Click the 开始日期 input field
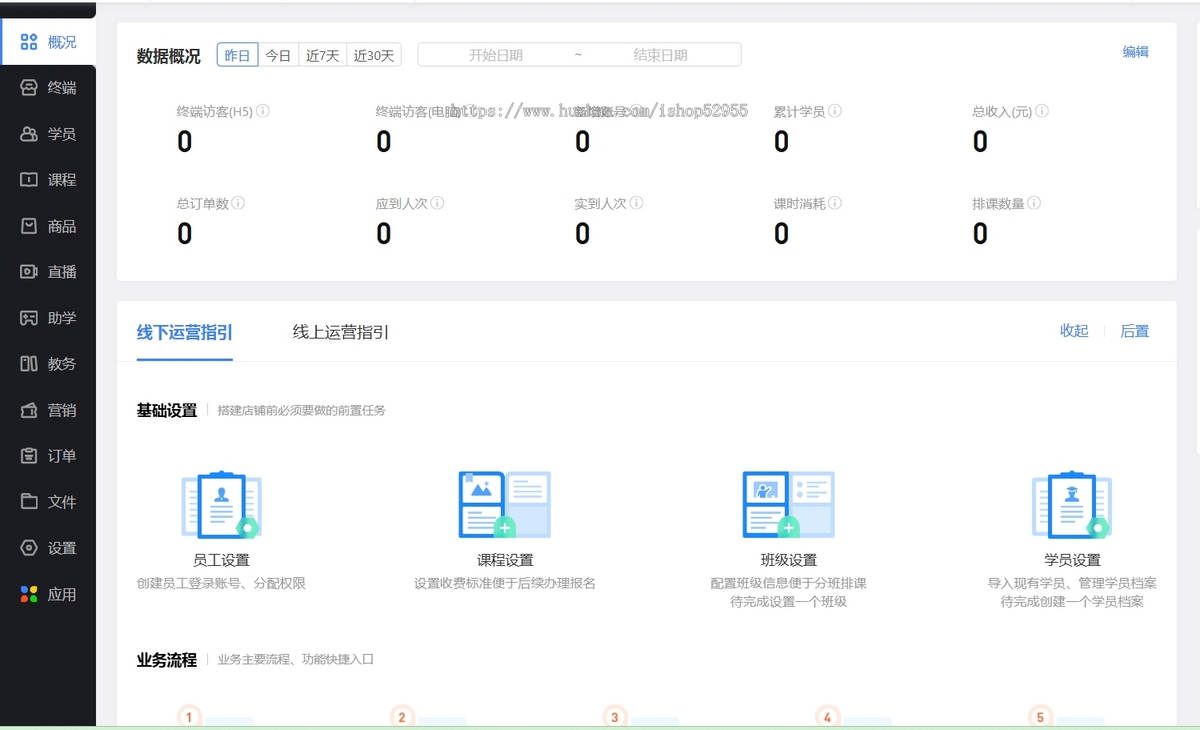1200x730 pixels. (496, 55)
